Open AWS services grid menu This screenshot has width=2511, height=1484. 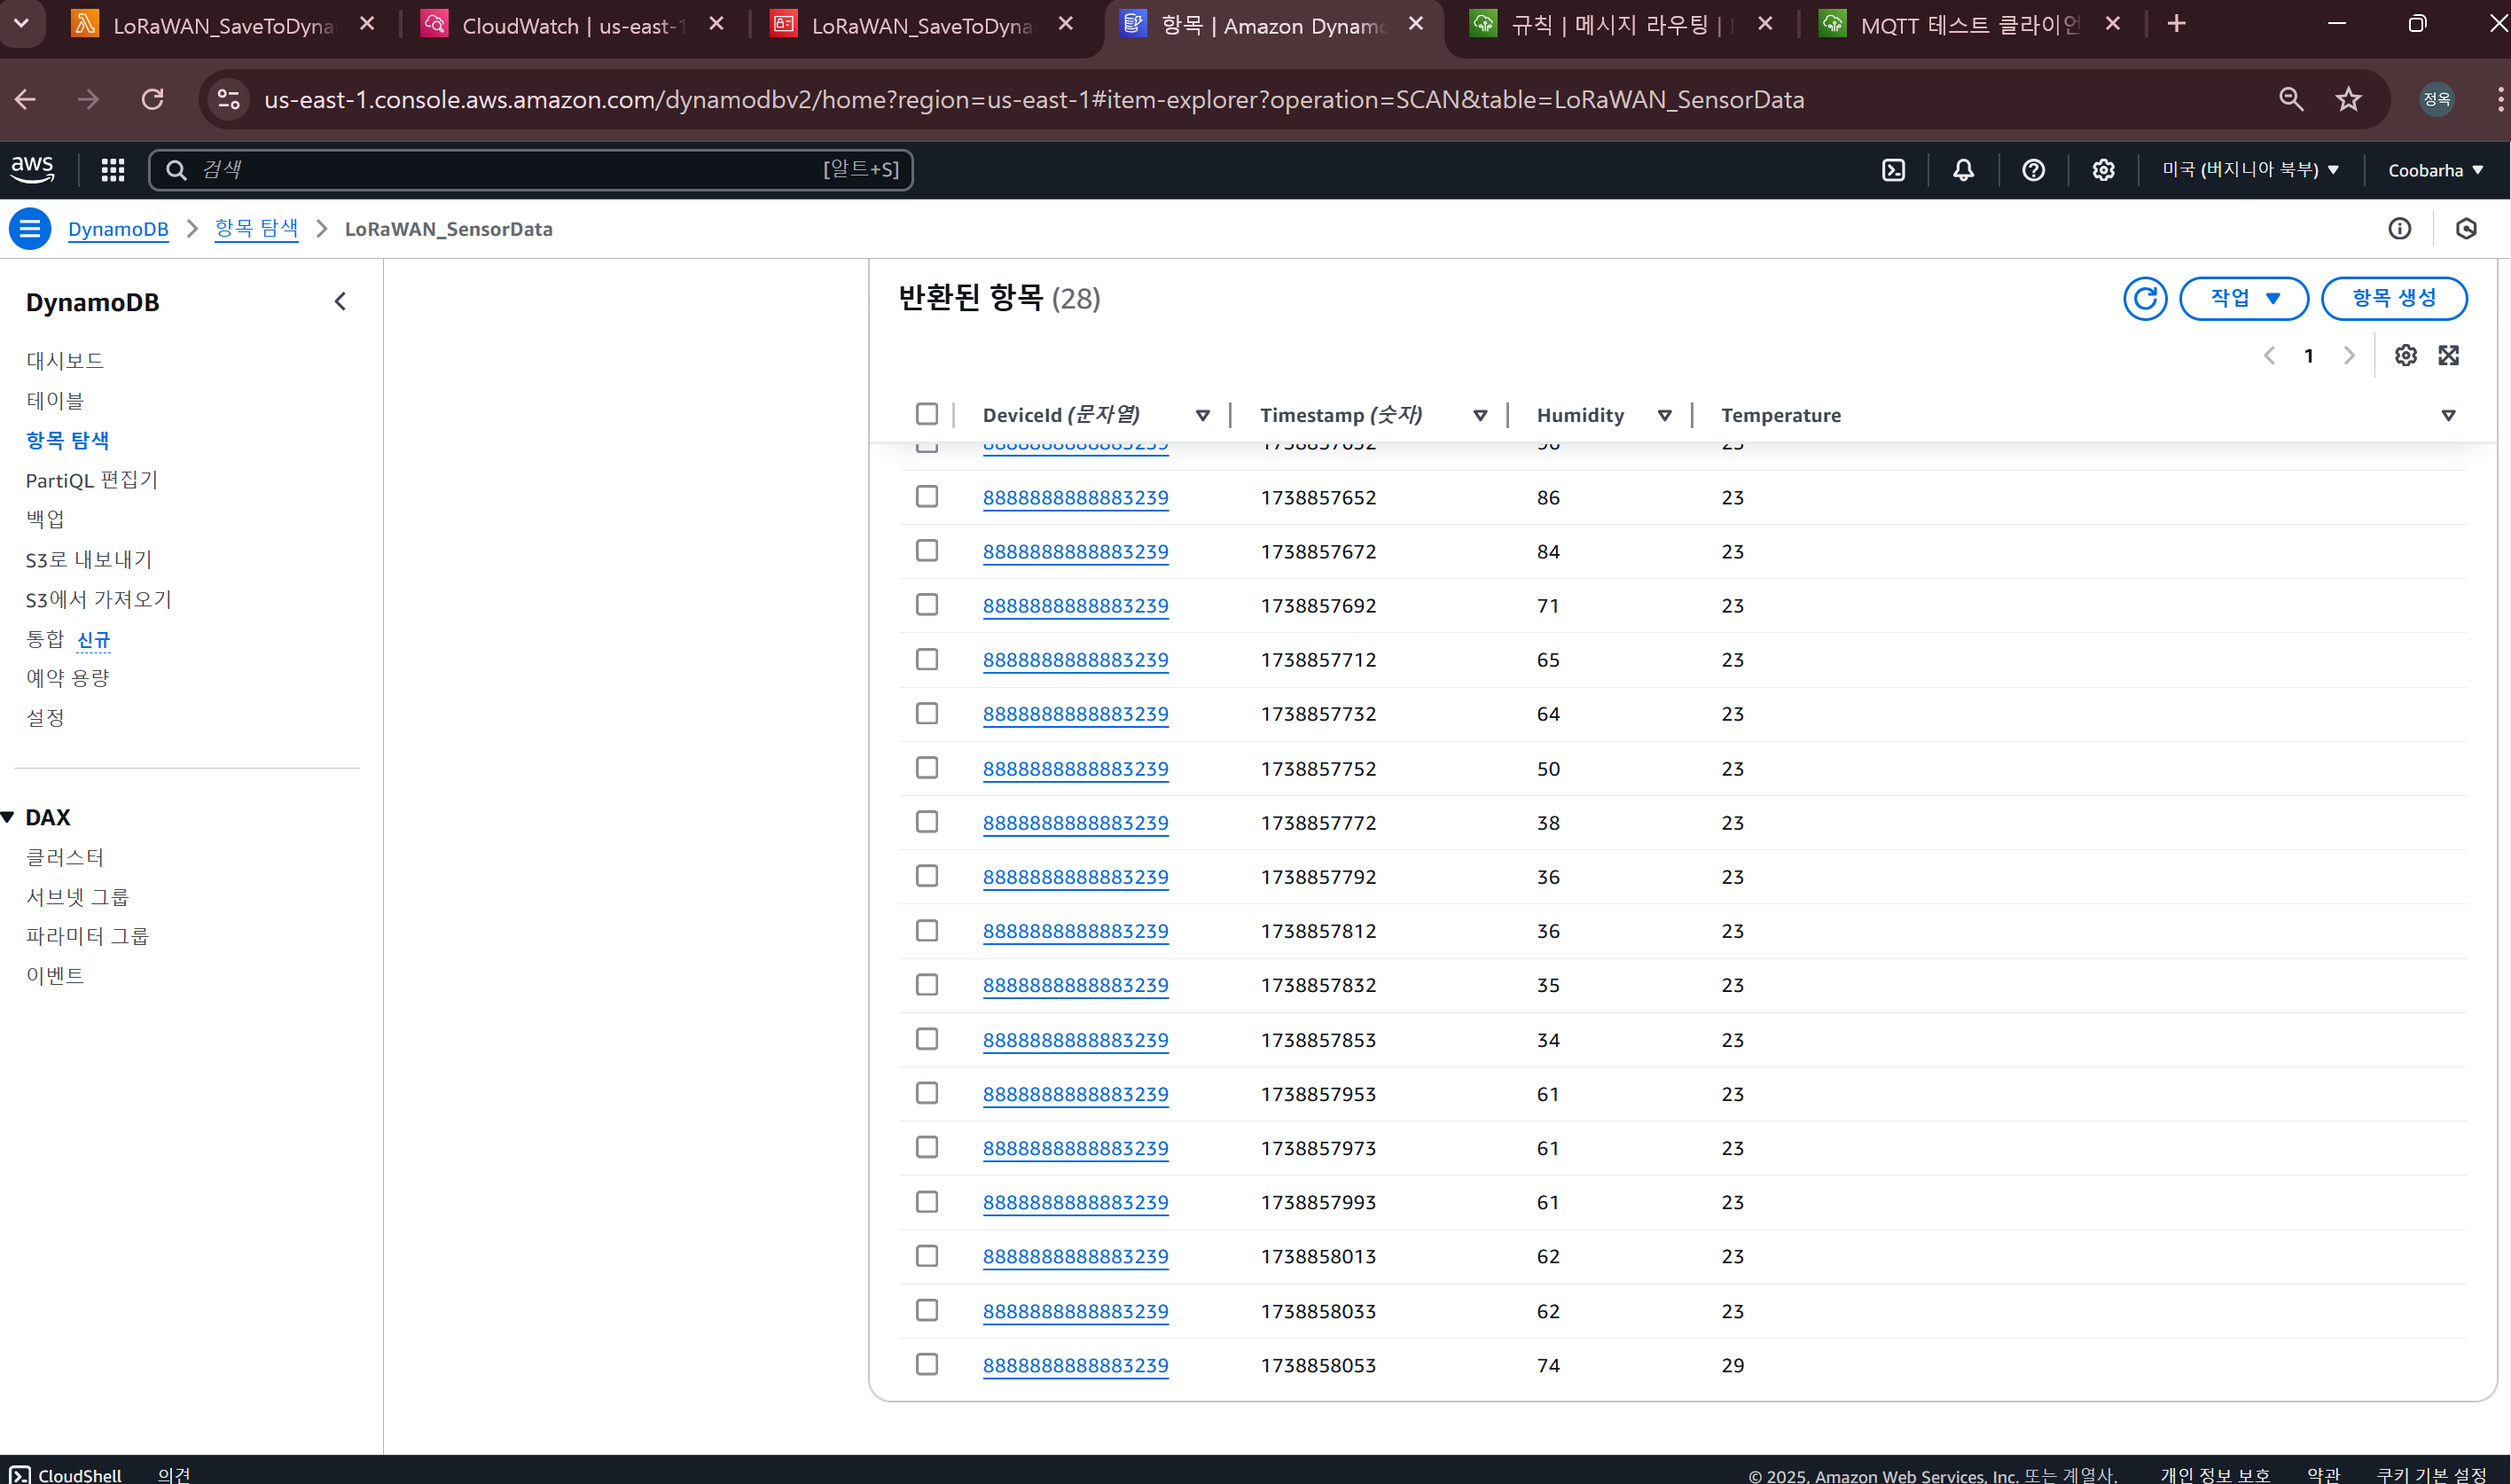point(113,170)
